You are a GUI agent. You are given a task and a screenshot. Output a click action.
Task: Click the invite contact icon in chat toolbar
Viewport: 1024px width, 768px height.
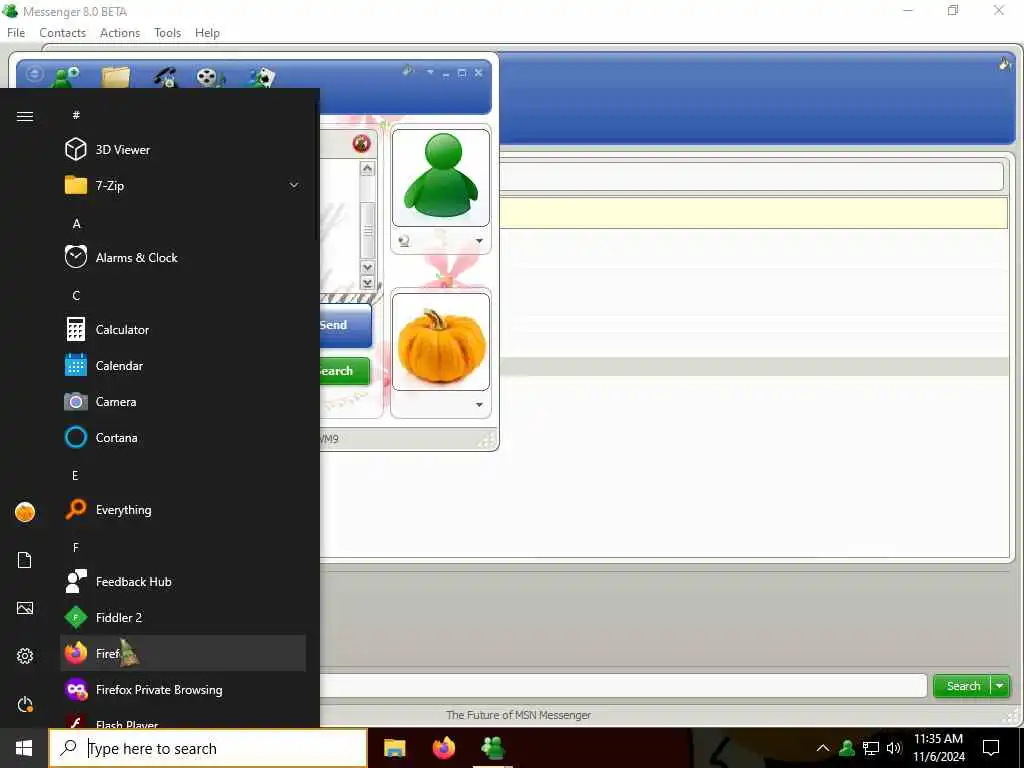pos(65,77)
